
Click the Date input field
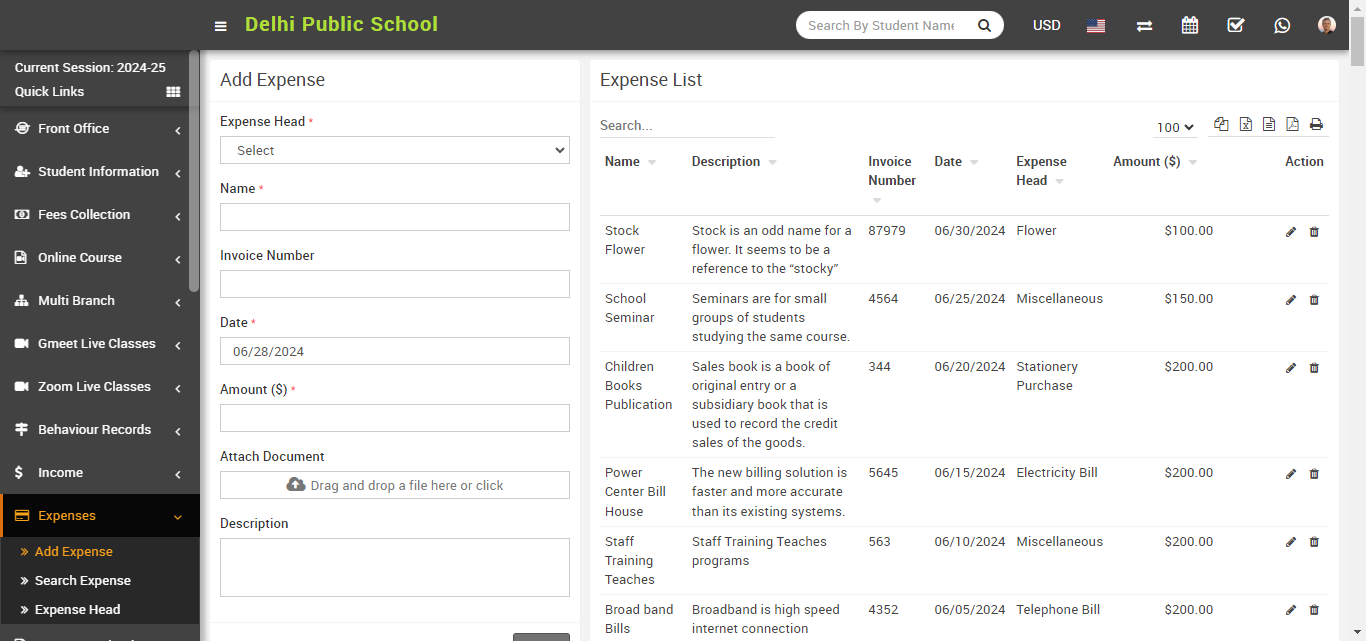coord(394,352)
